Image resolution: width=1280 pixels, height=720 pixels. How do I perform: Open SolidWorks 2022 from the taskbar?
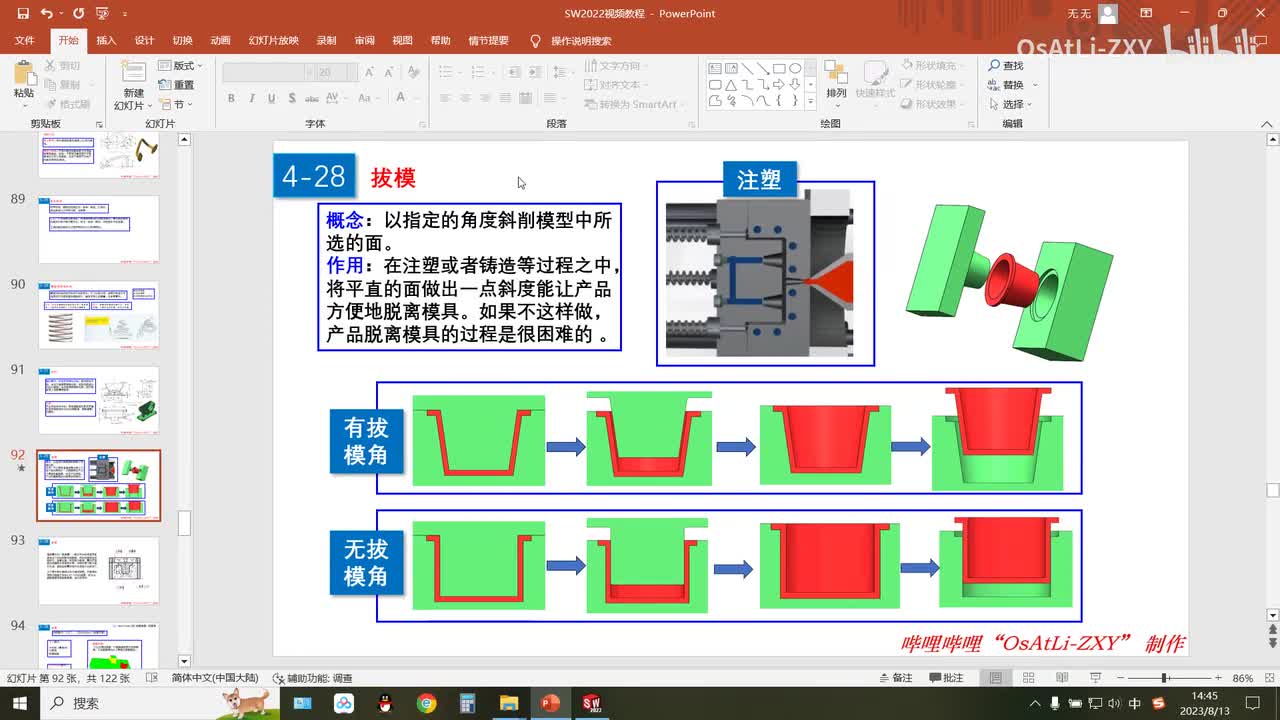coord(591,703)
